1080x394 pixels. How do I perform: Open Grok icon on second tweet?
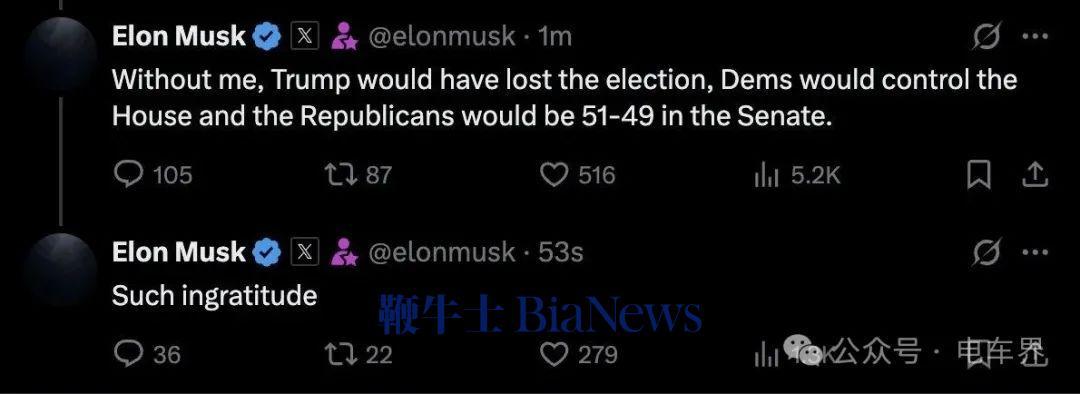click(986, 253)
